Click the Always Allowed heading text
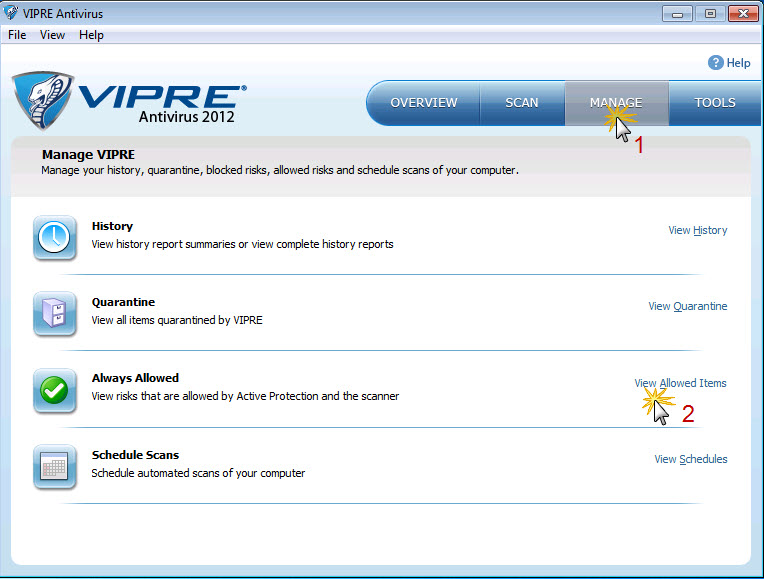764x579 pixels. coord(135,378)
